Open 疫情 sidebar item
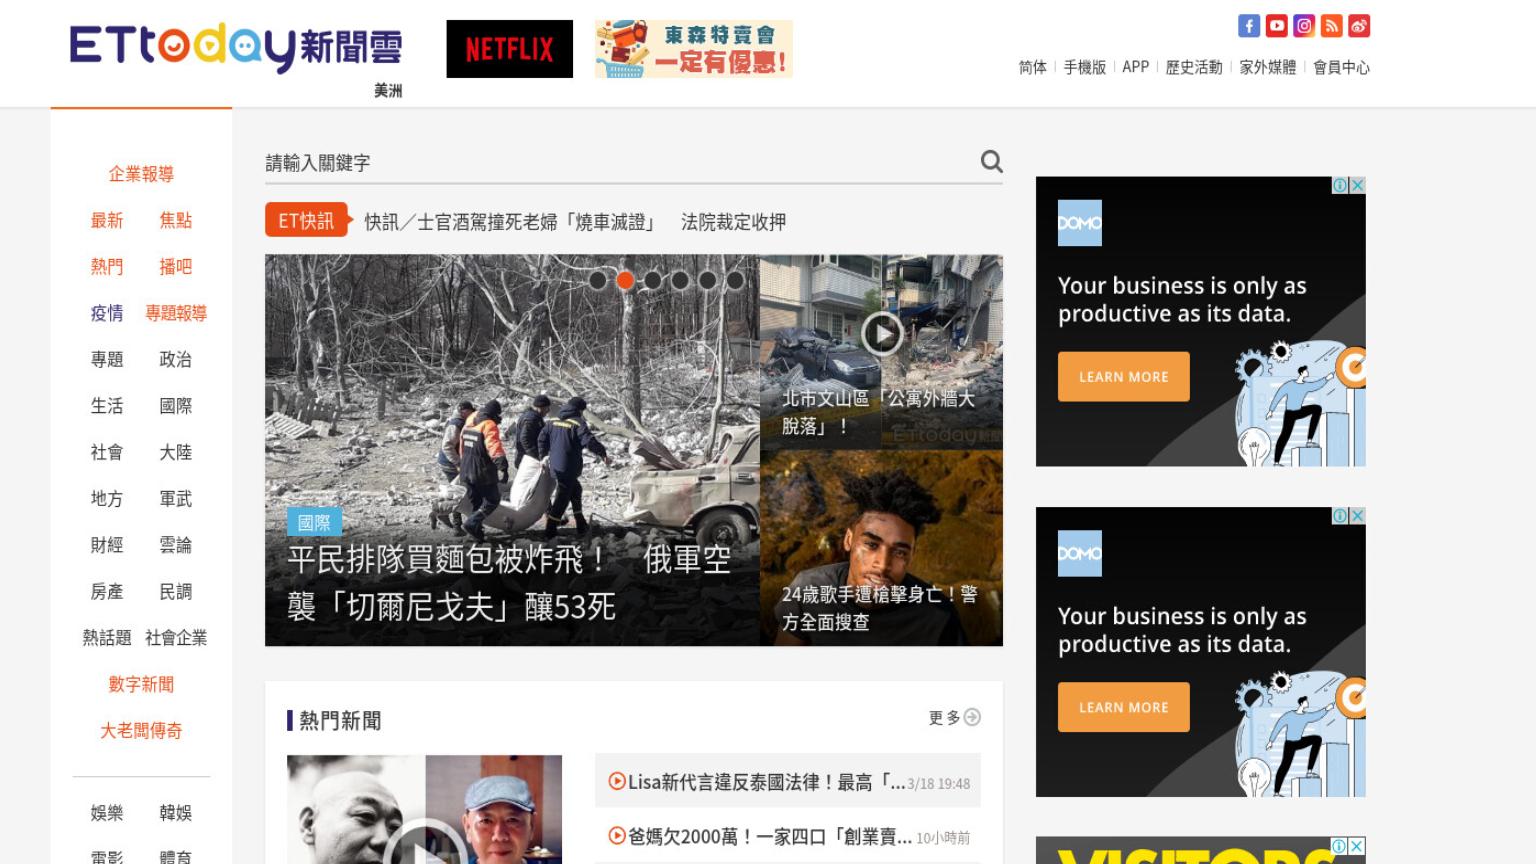 coord(107,313)
